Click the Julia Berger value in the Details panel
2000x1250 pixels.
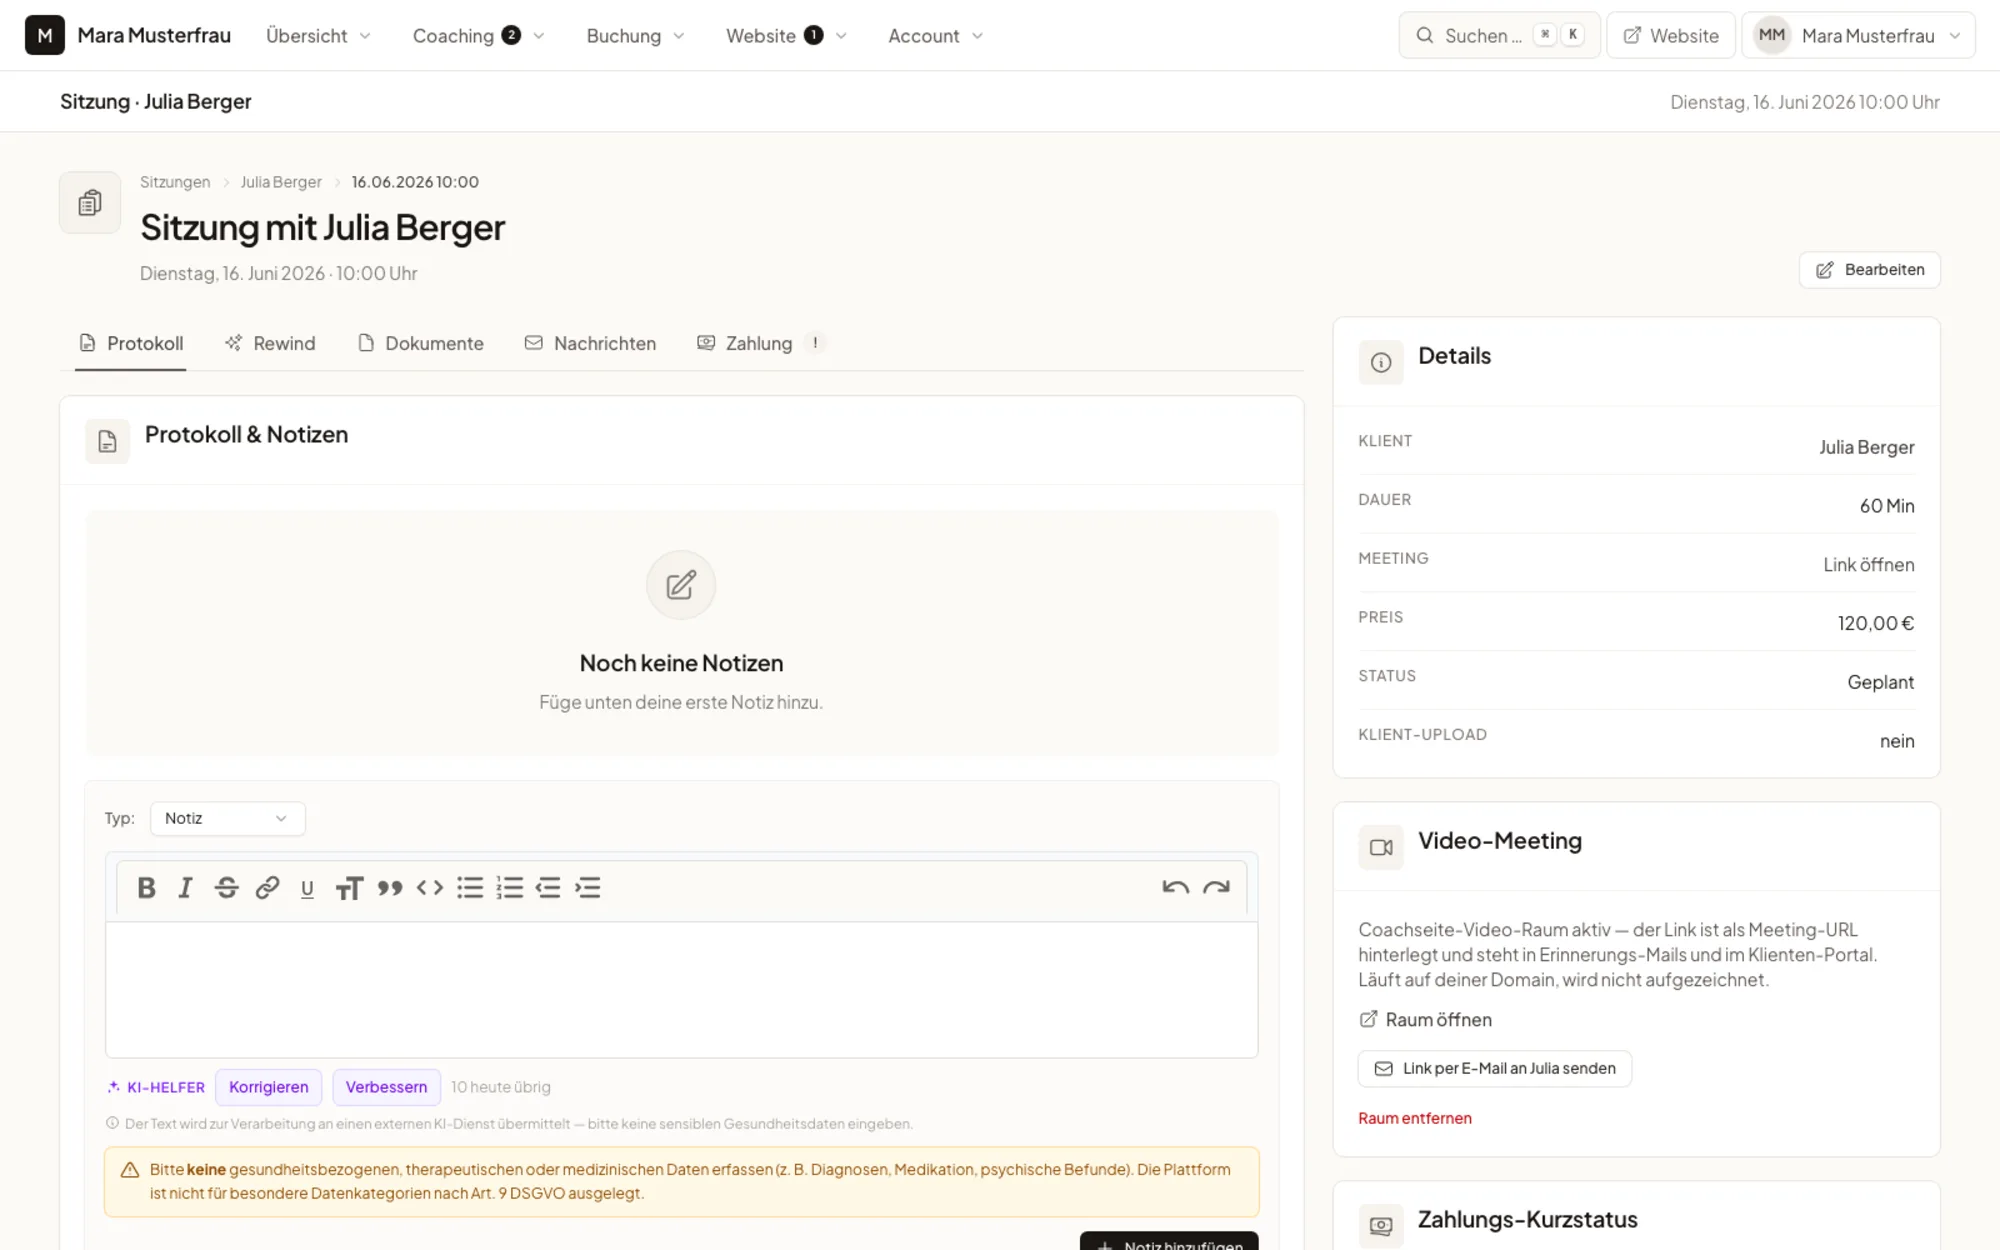[1866, 447]
